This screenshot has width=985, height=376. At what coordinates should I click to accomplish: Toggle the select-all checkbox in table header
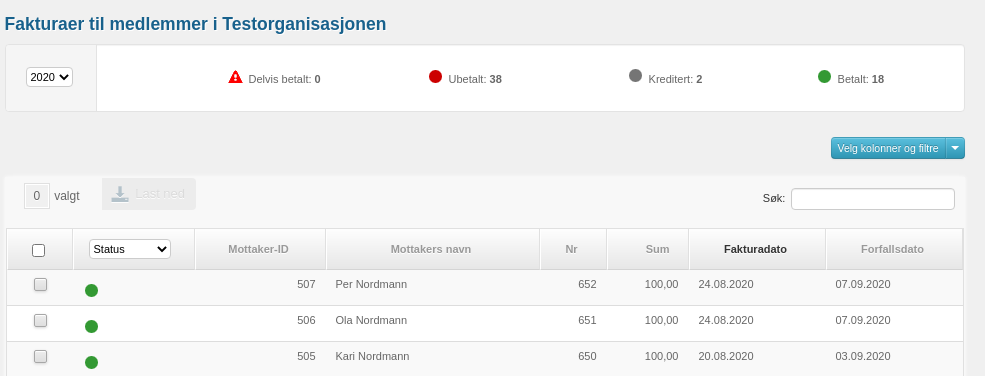pyautogui.click(x=38, y=250)
